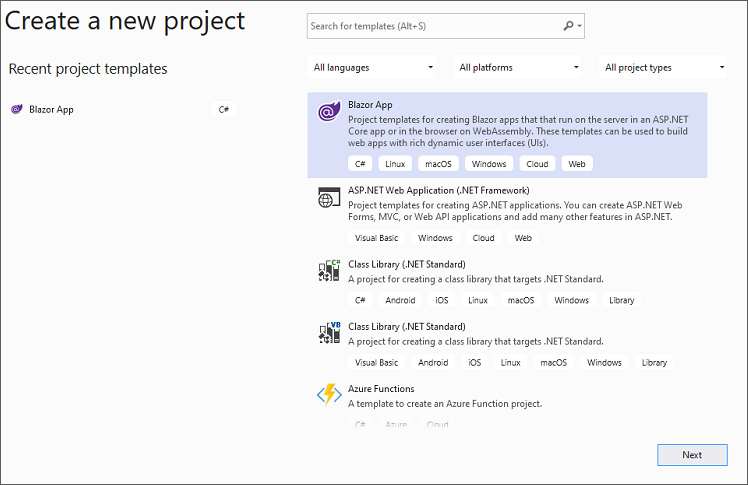
Task: Click the Blazor App template icon
Action: [x=328, y=112]
